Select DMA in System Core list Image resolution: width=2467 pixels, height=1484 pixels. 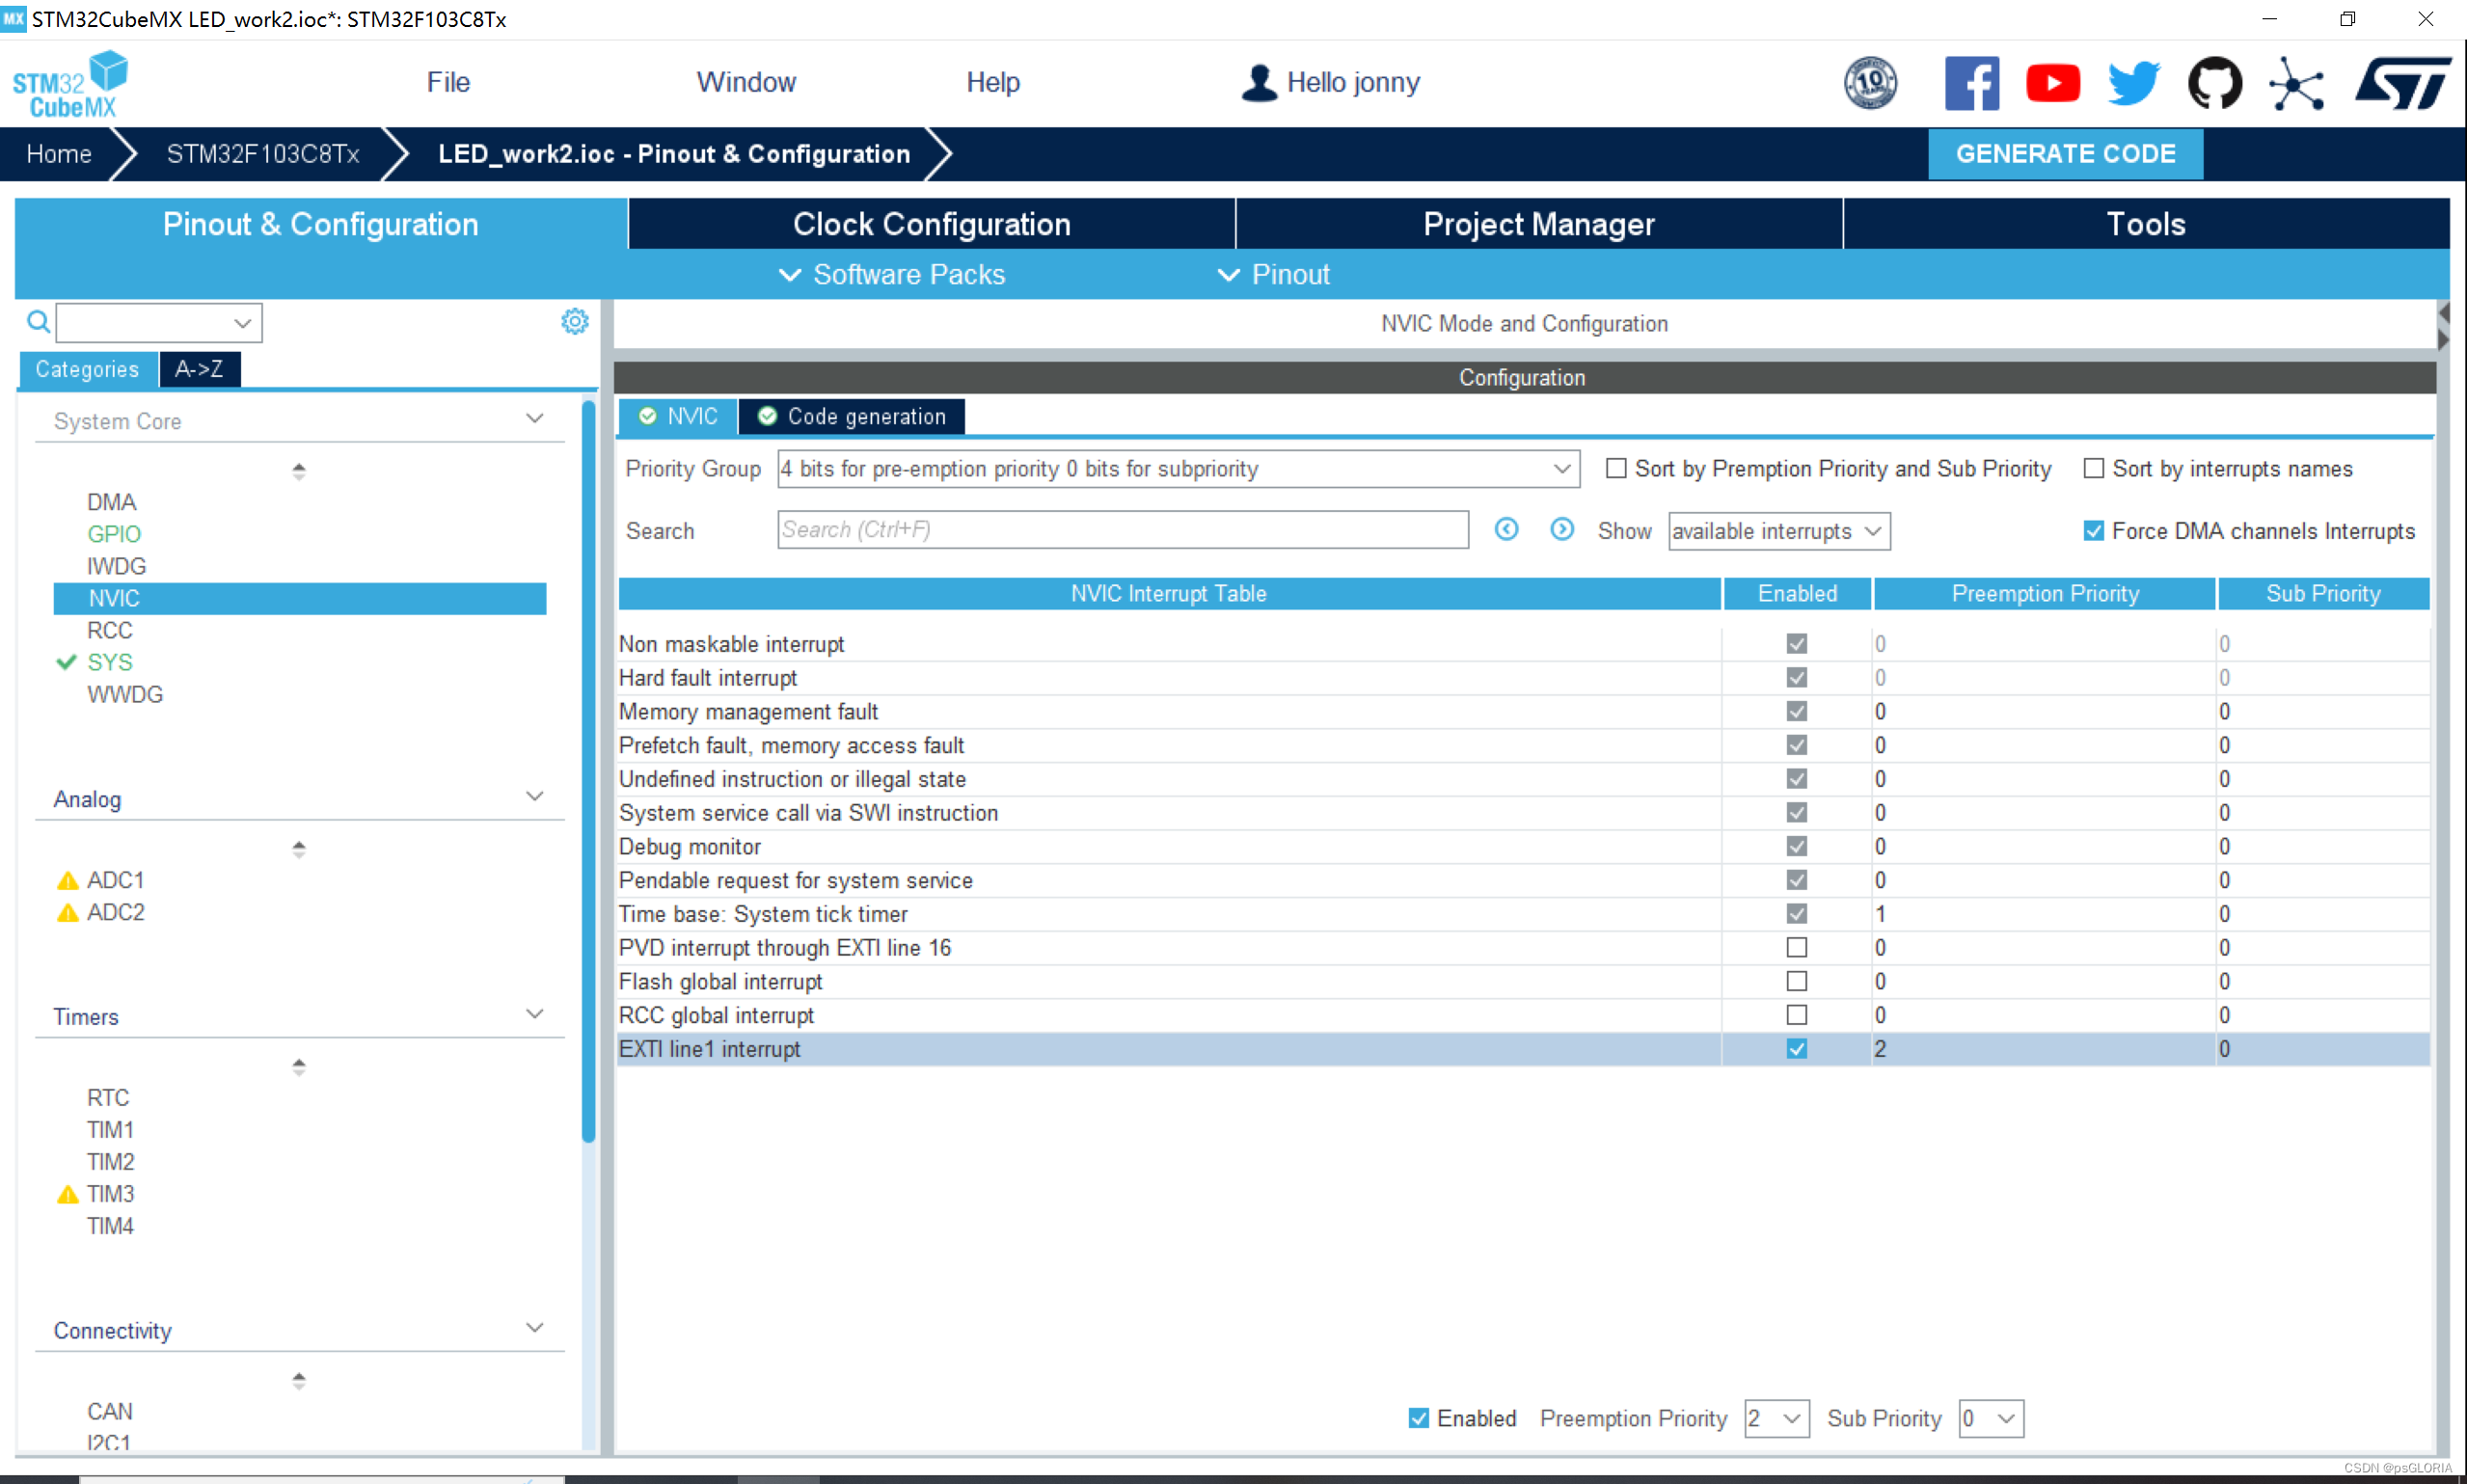[112, 502]
